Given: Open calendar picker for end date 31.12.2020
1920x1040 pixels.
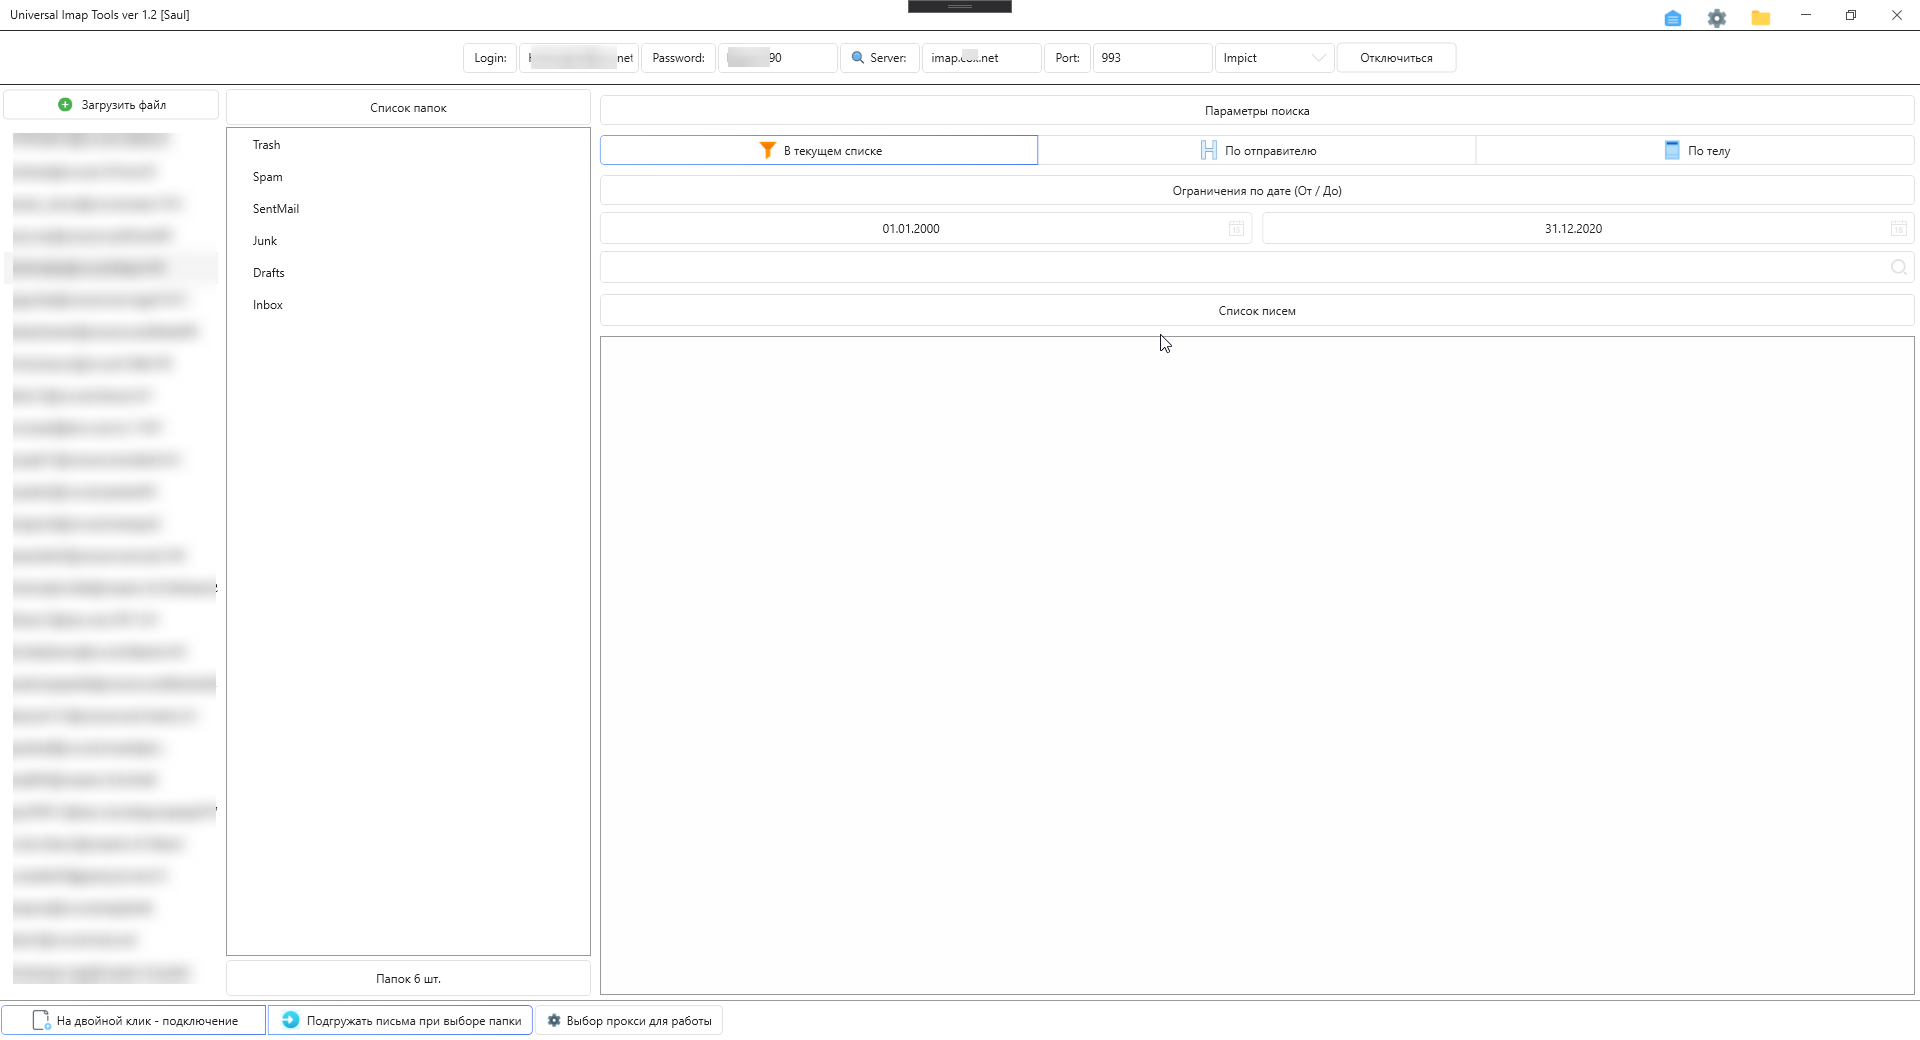Looking at the screenshot, I should click(1898, 229).
